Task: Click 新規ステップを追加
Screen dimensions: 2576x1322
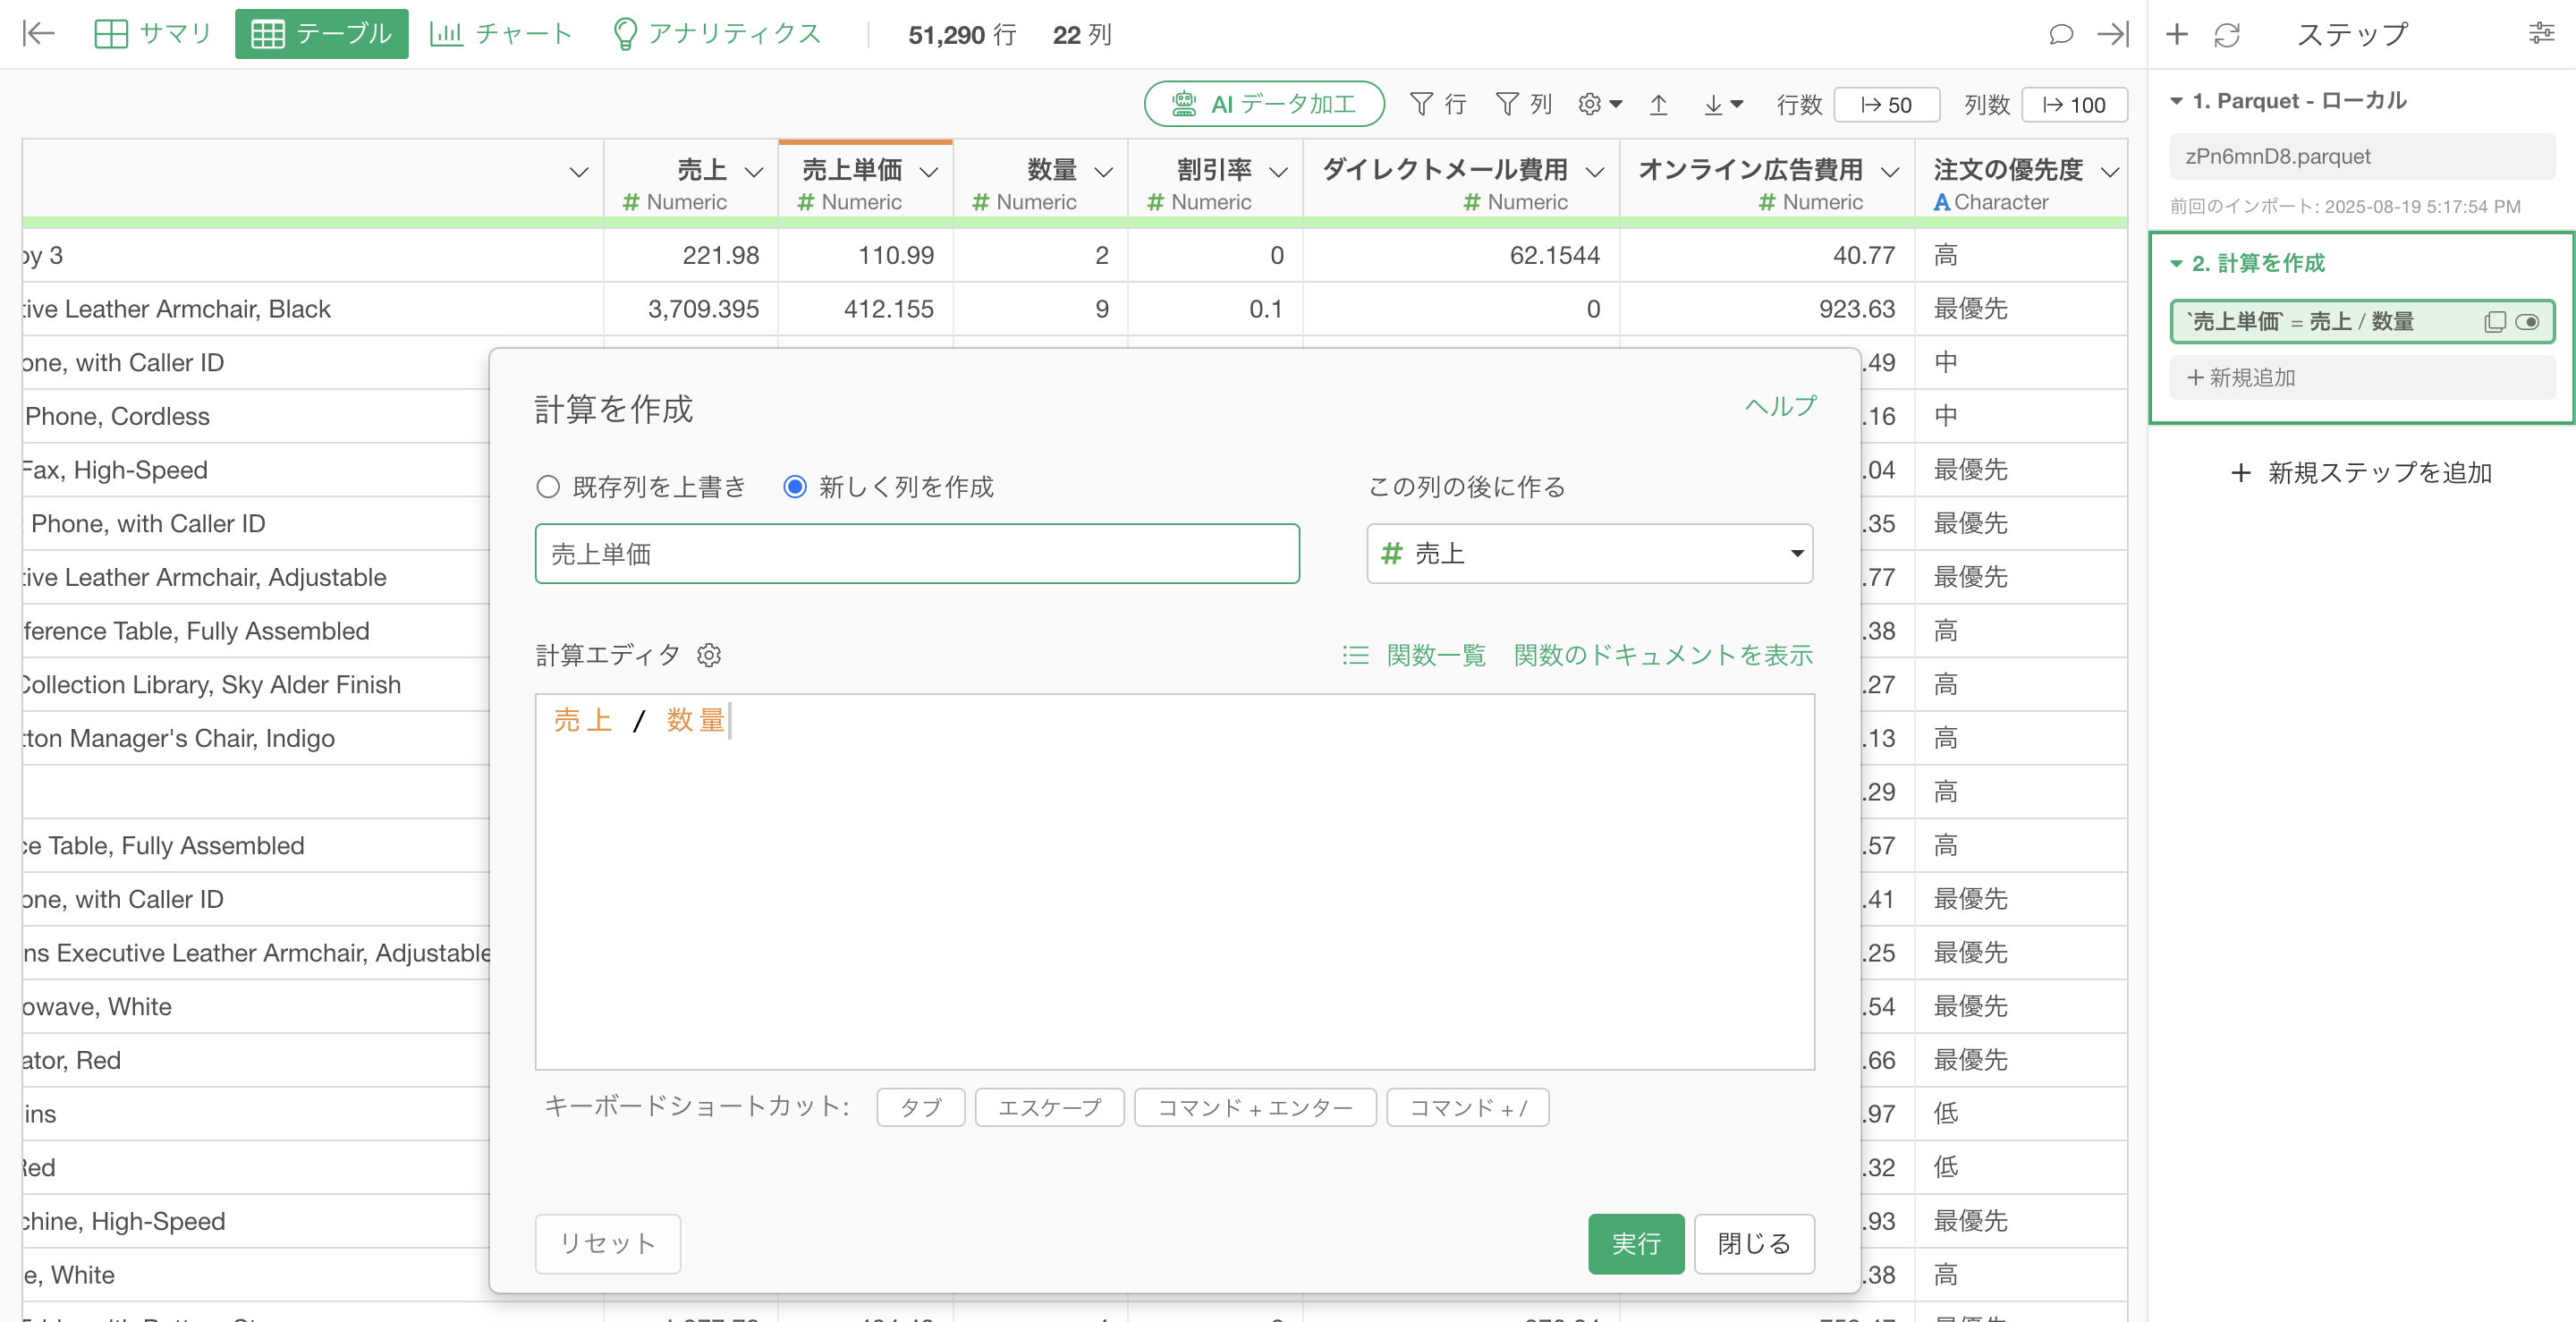Action: 2361,473
